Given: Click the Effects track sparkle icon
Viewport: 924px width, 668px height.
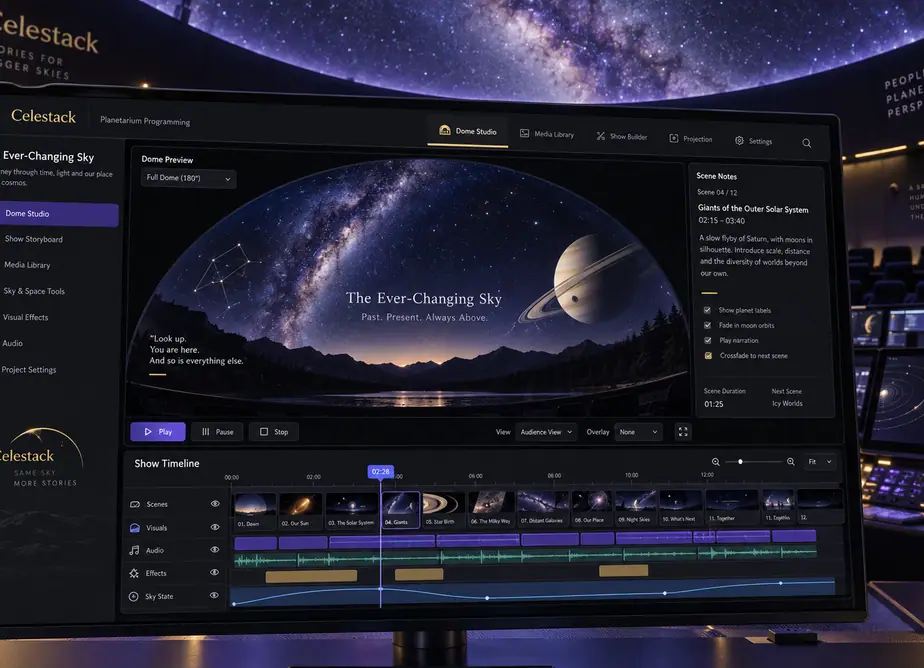Looking at the screenshot, I should pos(134,573).
